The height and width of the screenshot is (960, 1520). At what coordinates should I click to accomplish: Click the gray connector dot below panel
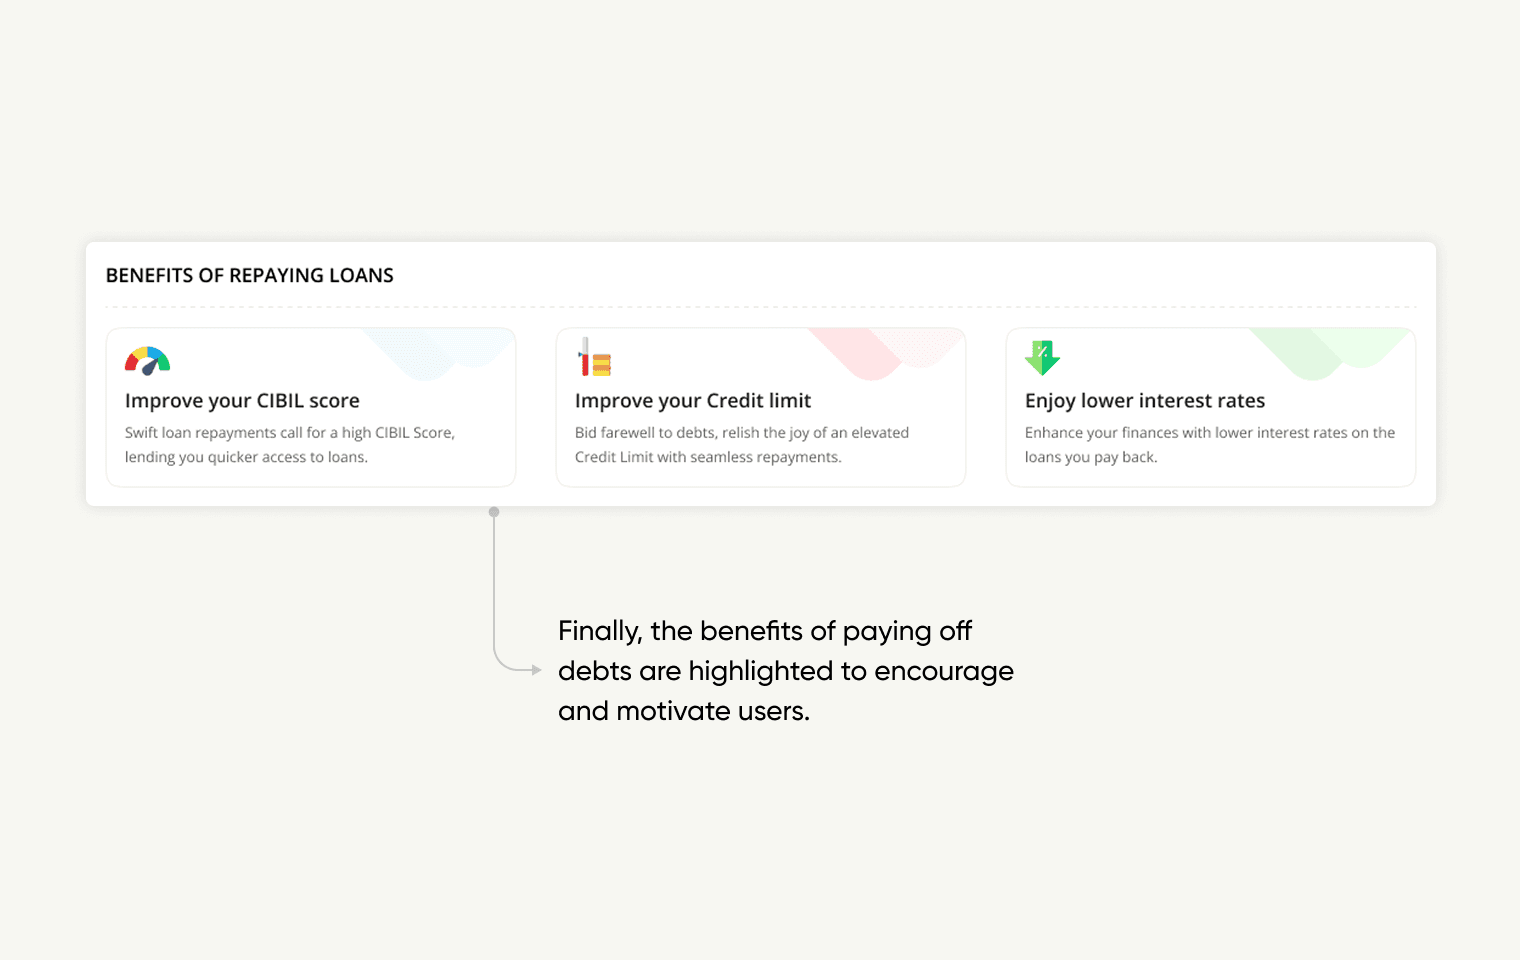click(494, 512)
